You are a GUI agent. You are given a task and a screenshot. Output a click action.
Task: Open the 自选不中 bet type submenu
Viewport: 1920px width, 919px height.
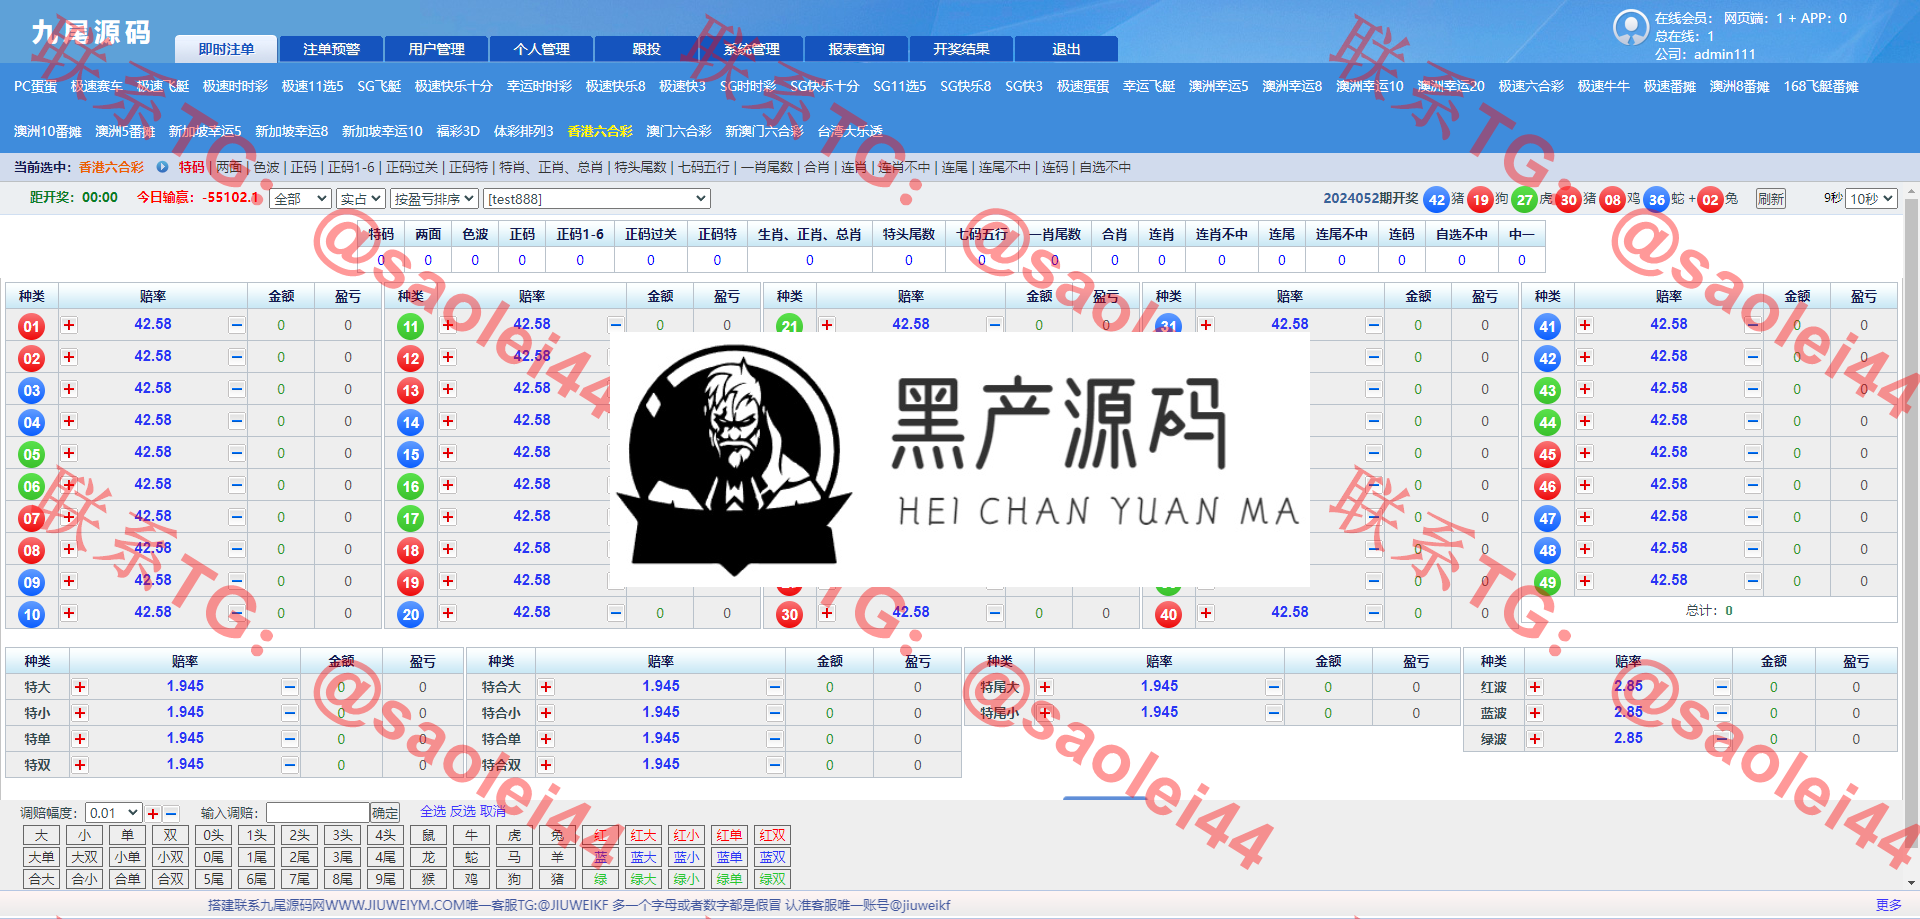click(x=1105, y=167)
